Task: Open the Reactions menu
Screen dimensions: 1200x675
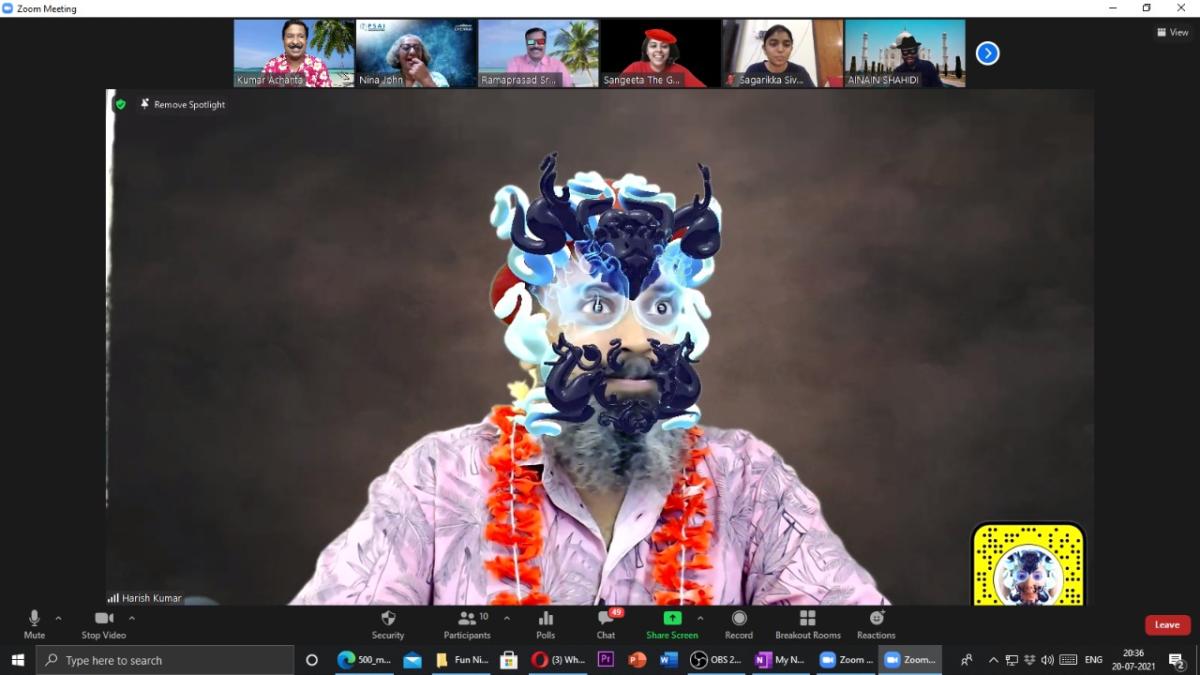Action: pyautogui.click(x=876, y=619)
